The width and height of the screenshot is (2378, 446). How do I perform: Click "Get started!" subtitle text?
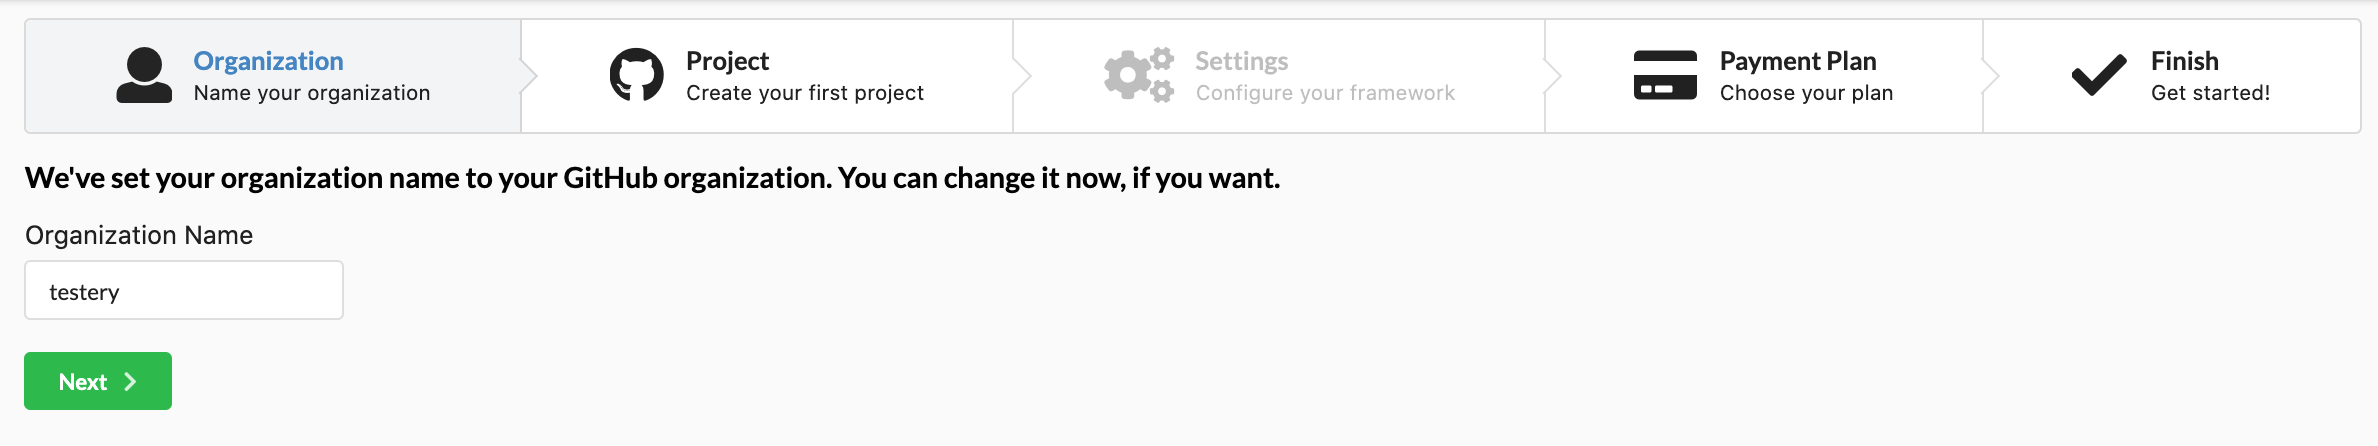point(2210,93)
